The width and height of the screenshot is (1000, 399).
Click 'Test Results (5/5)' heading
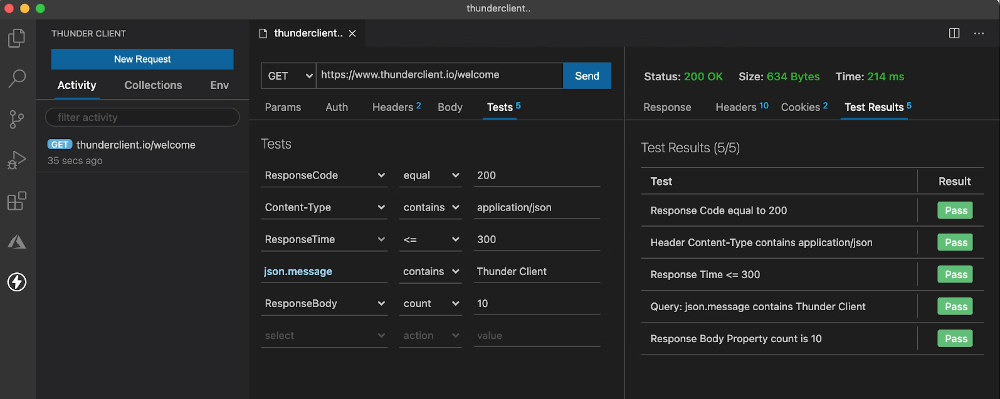click(690, 148)
